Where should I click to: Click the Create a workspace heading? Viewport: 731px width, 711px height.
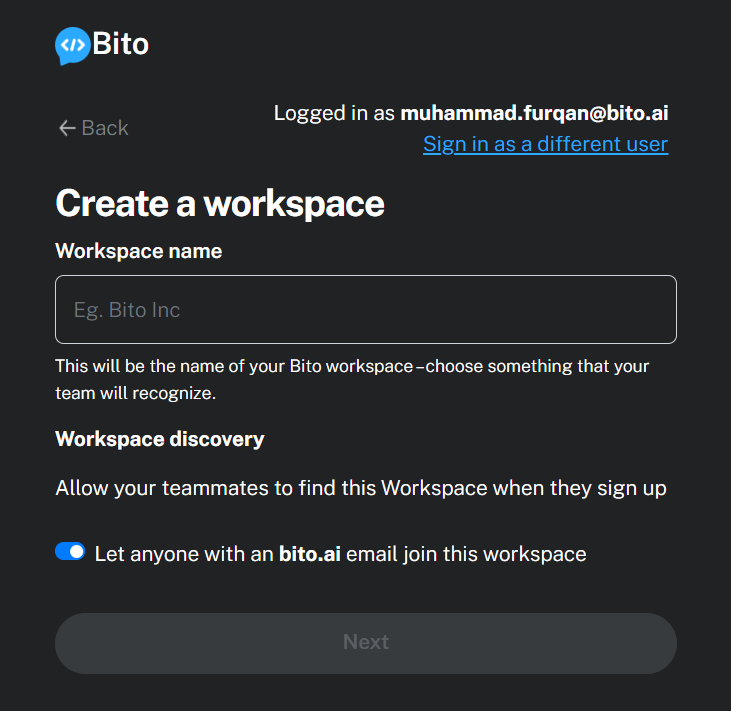(220, 204)
